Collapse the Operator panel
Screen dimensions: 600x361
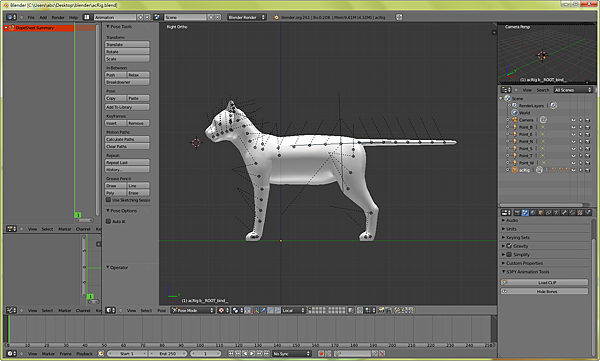[x=108, y=267]
